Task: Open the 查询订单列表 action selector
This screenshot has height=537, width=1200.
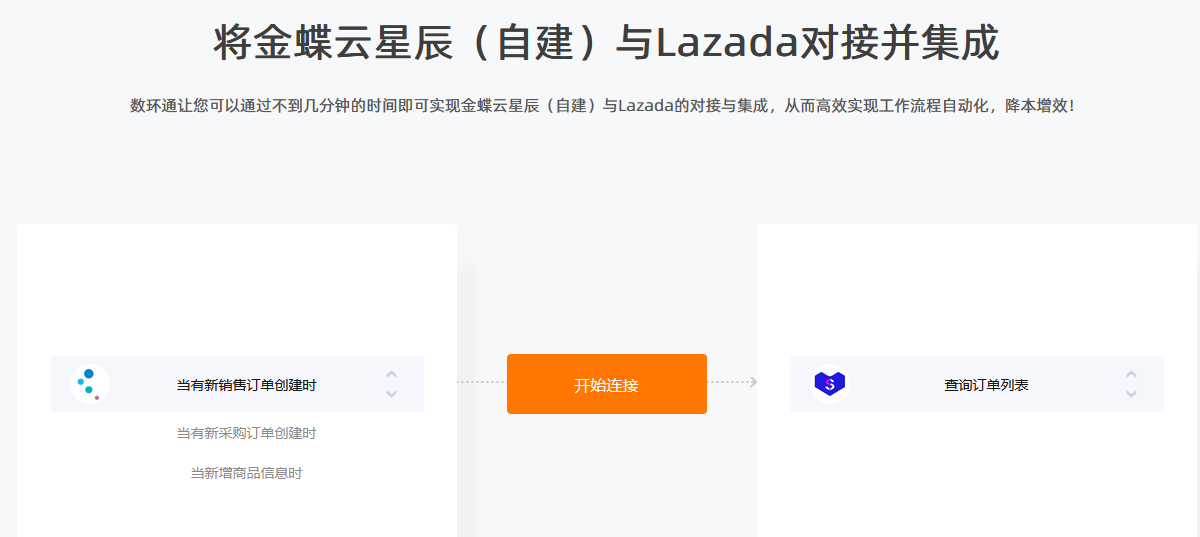Action: (x=977, y=384)
